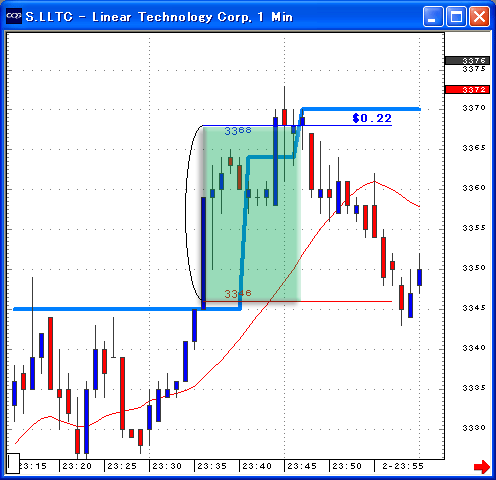Image resolution: width=496 pixels, height=480 pixels.
Task: Close the S.LLTC chart window
Action: pyautogui.click(x=479, y=16)
